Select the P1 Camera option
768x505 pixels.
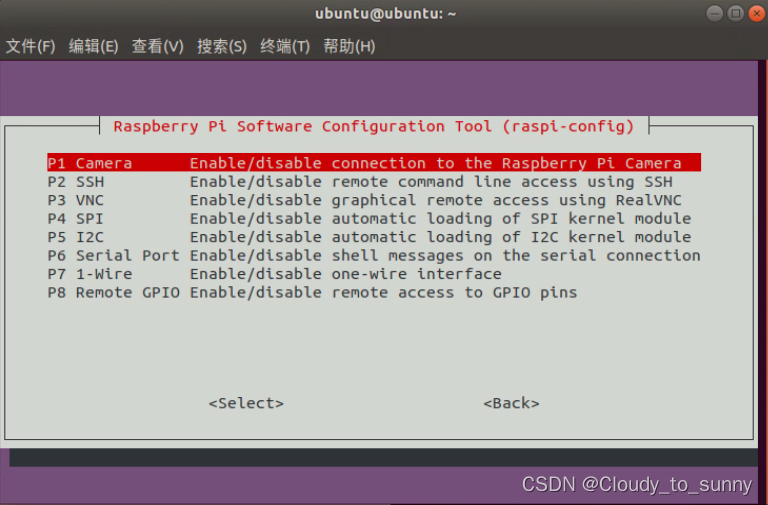click(x=374, y=163)
